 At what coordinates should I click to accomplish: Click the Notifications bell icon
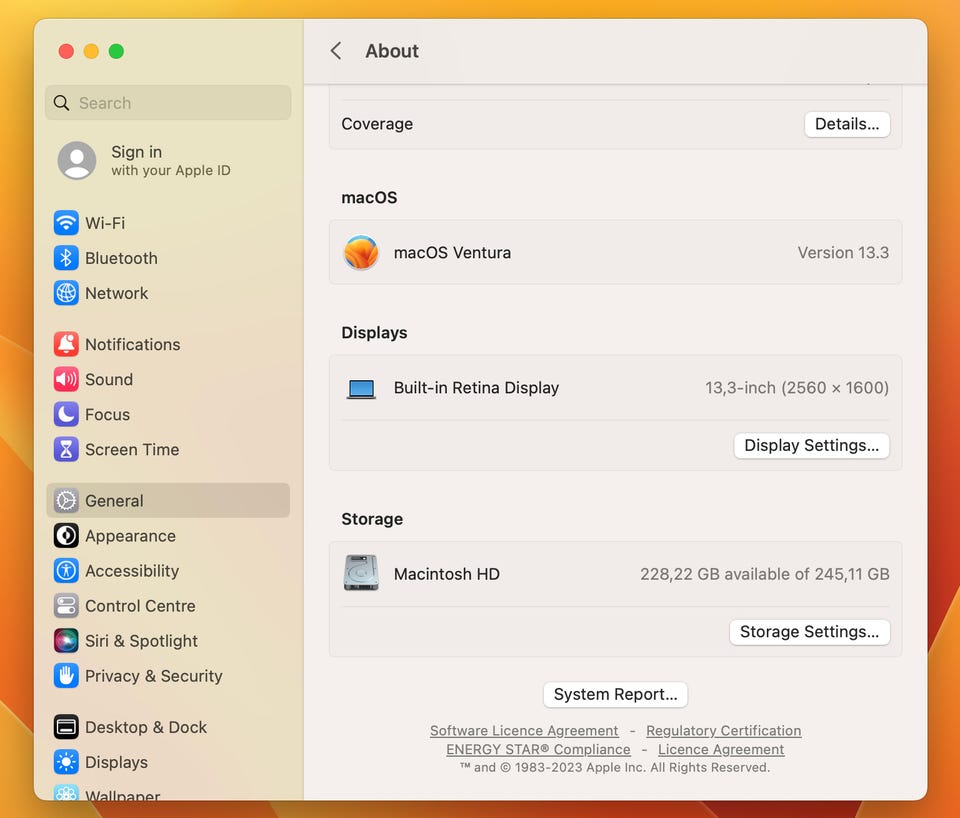[66, 344]
